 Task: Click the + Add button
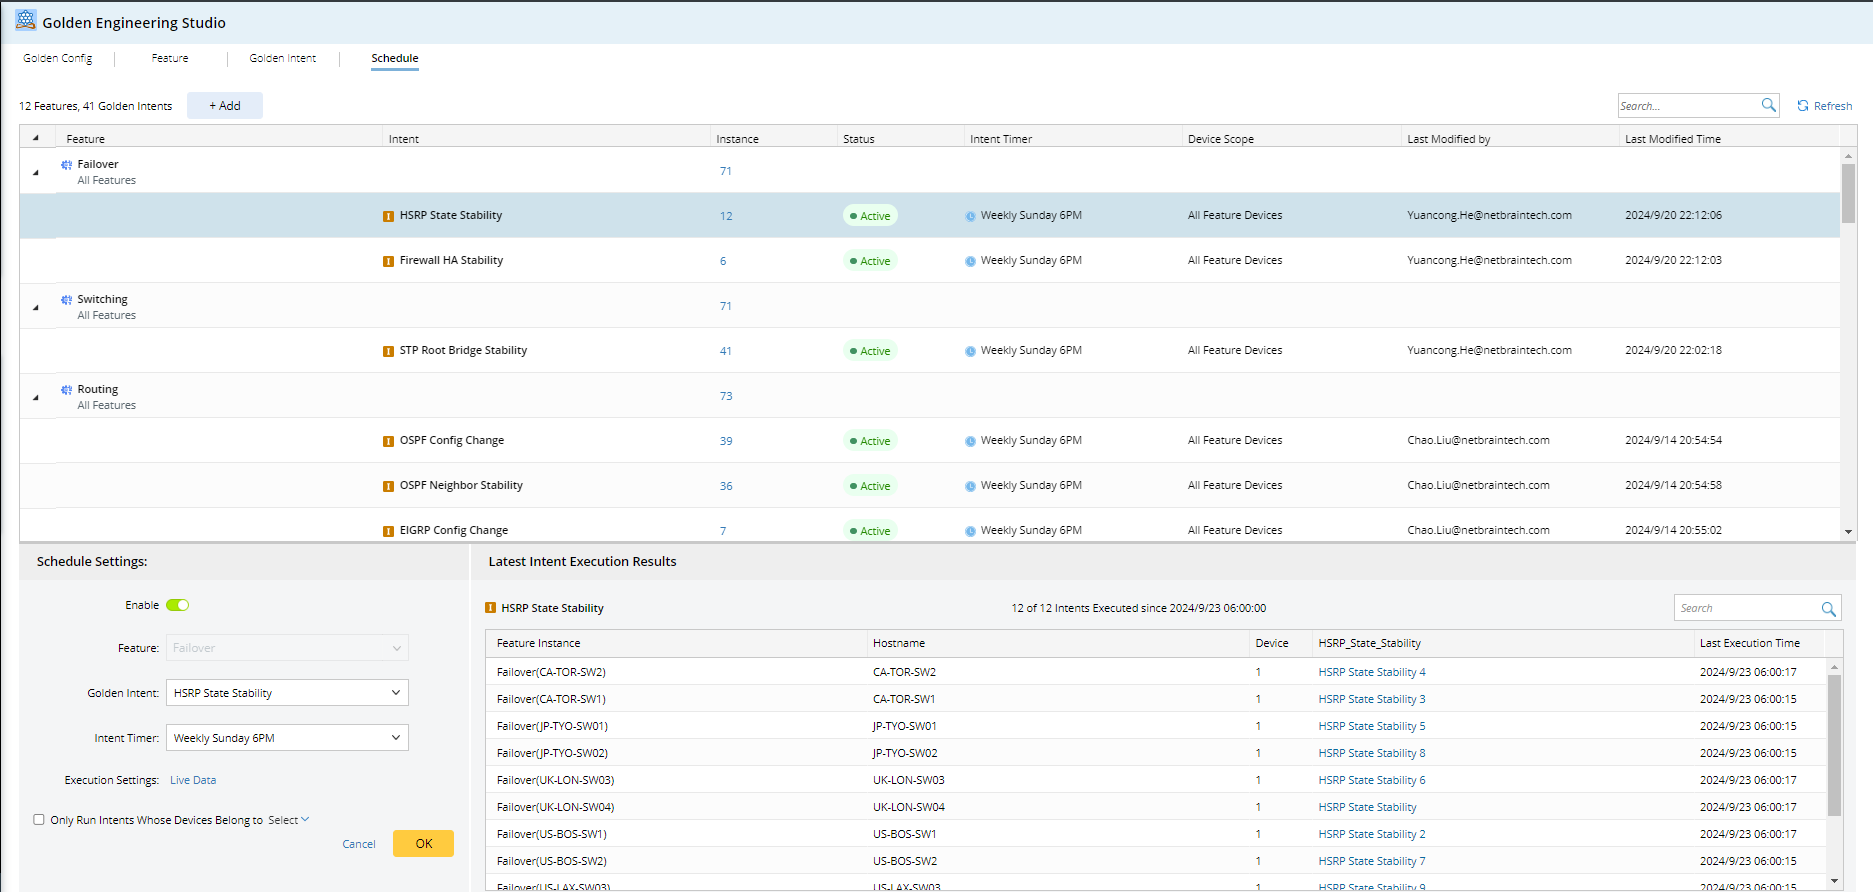(x=224, y=106)
